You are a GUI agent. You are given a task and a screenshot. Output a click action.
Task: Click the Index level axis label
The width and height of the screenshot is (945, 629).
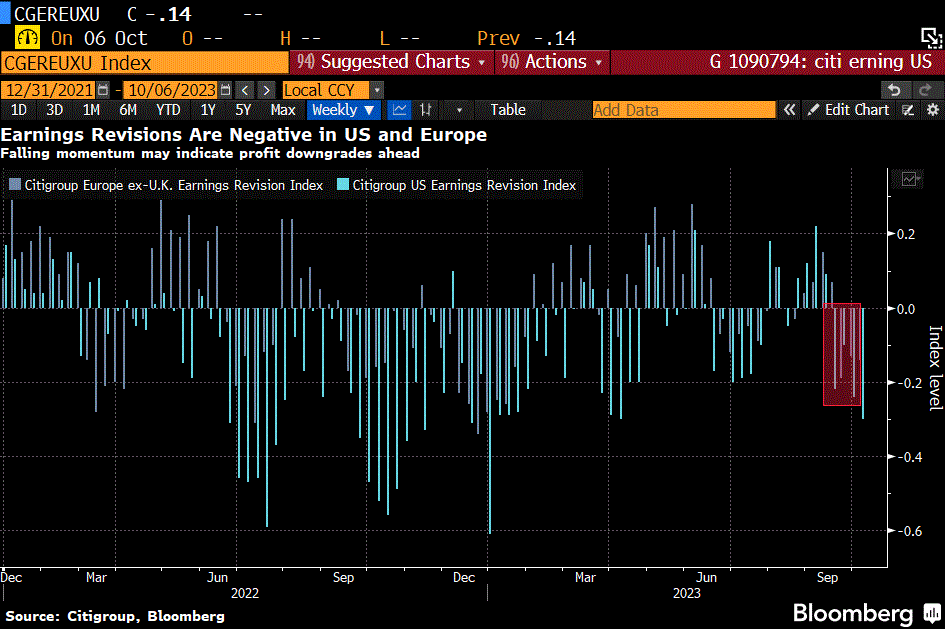[935, 368]
